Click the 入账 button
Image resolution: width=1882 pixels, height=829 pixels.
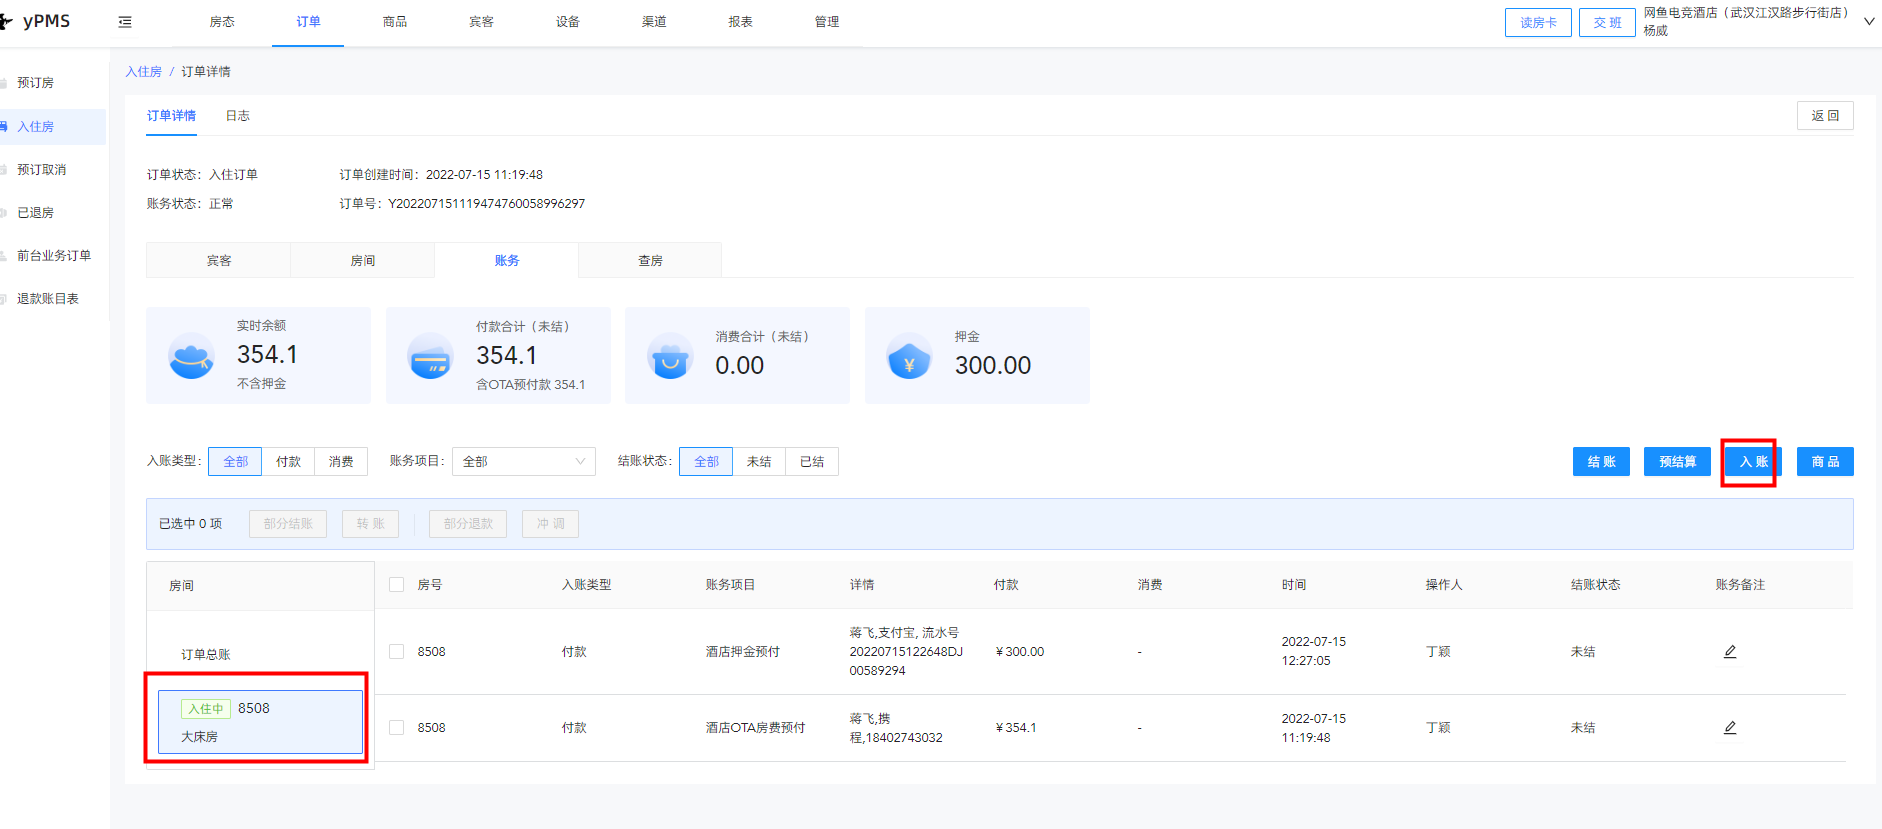point(1753,461)
